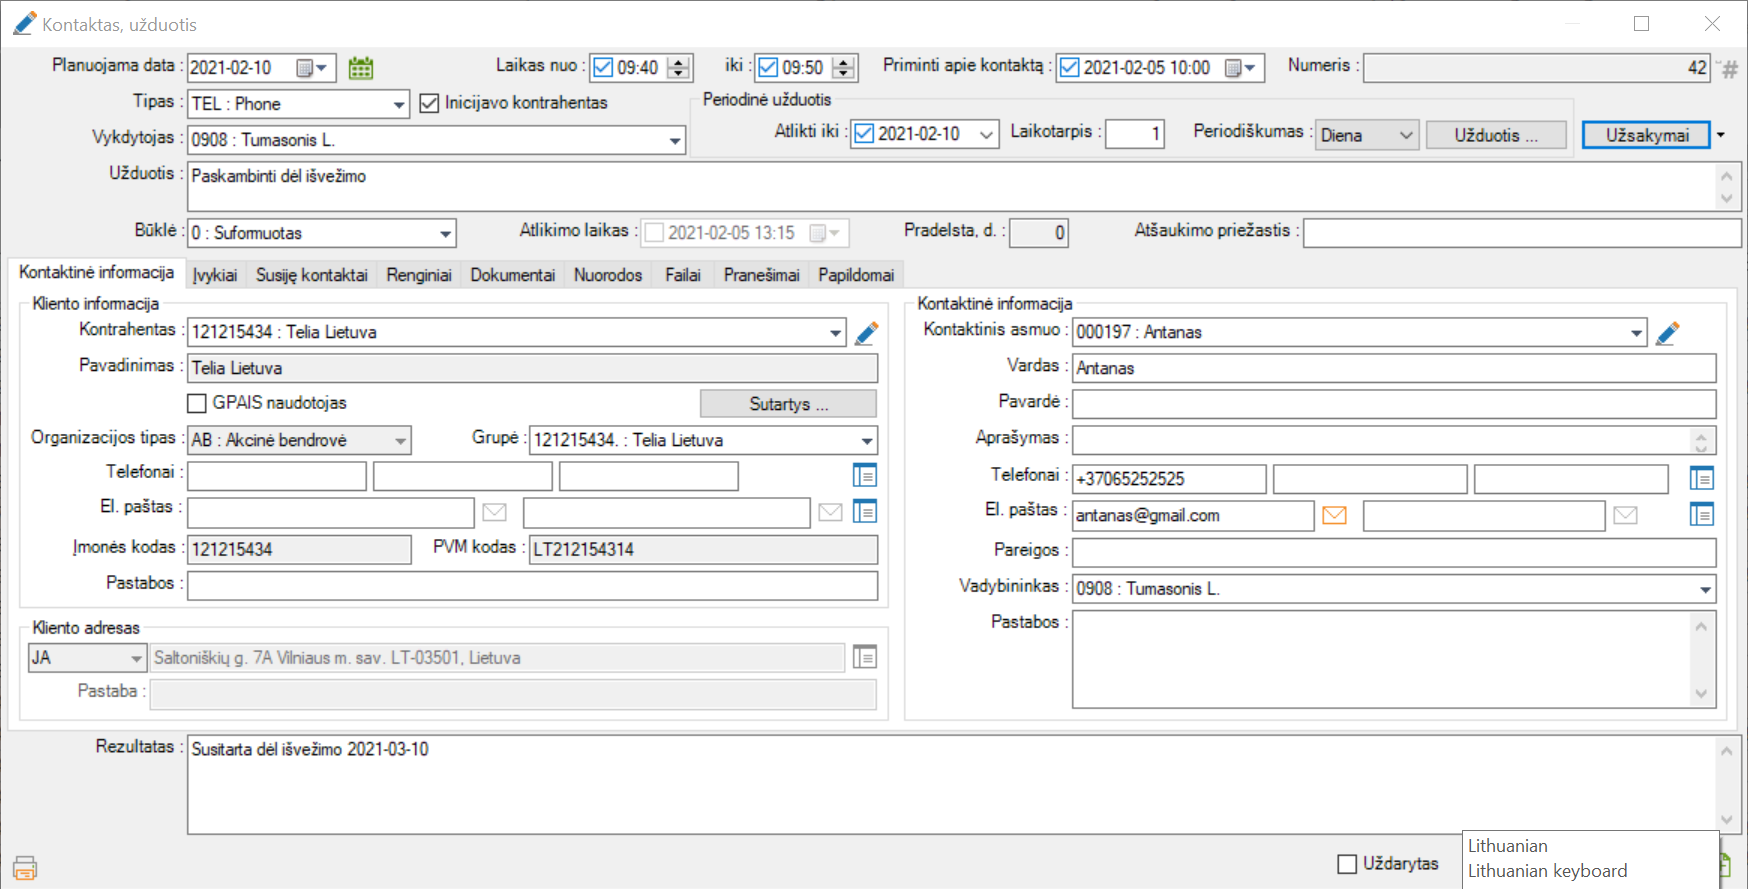Viewport: 1748px width, 889px height.
Task: Click the pencil edit icon next to Kontrahentas
Action: pyautogui.click(x=867, y=333)
